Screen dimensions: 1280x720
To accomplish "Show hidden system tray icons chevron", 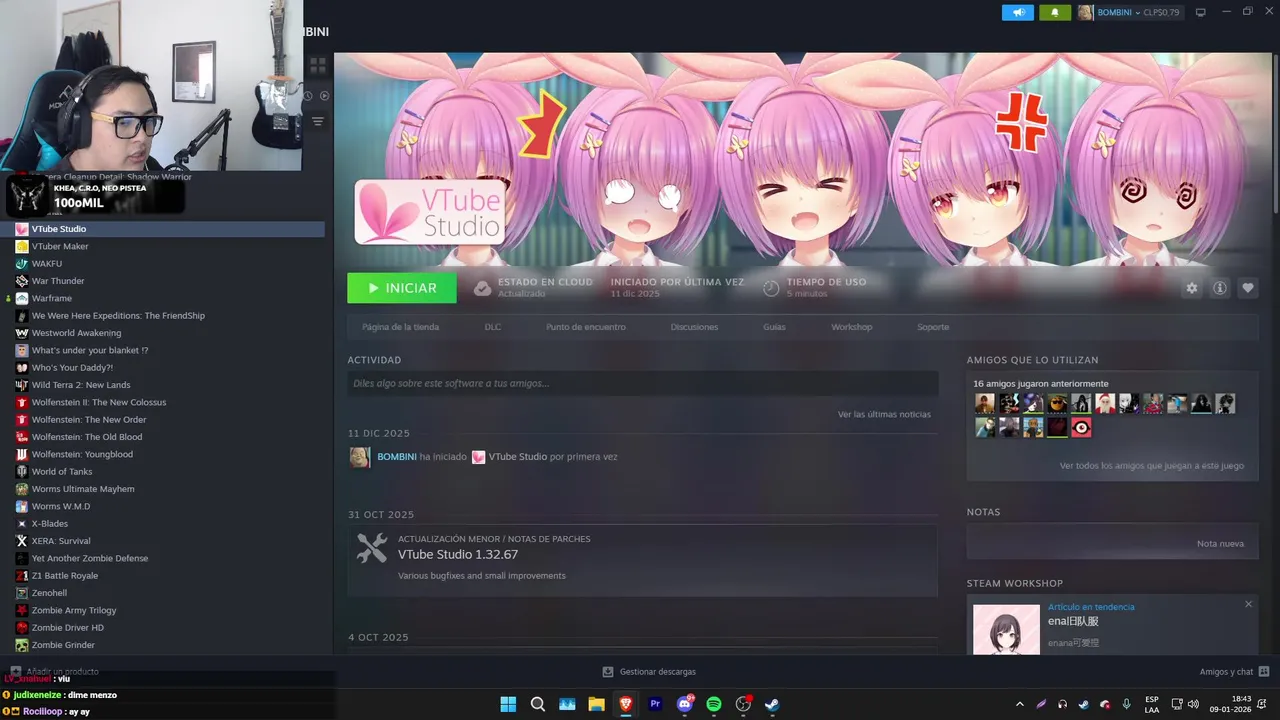I will tap(1020, 704).
